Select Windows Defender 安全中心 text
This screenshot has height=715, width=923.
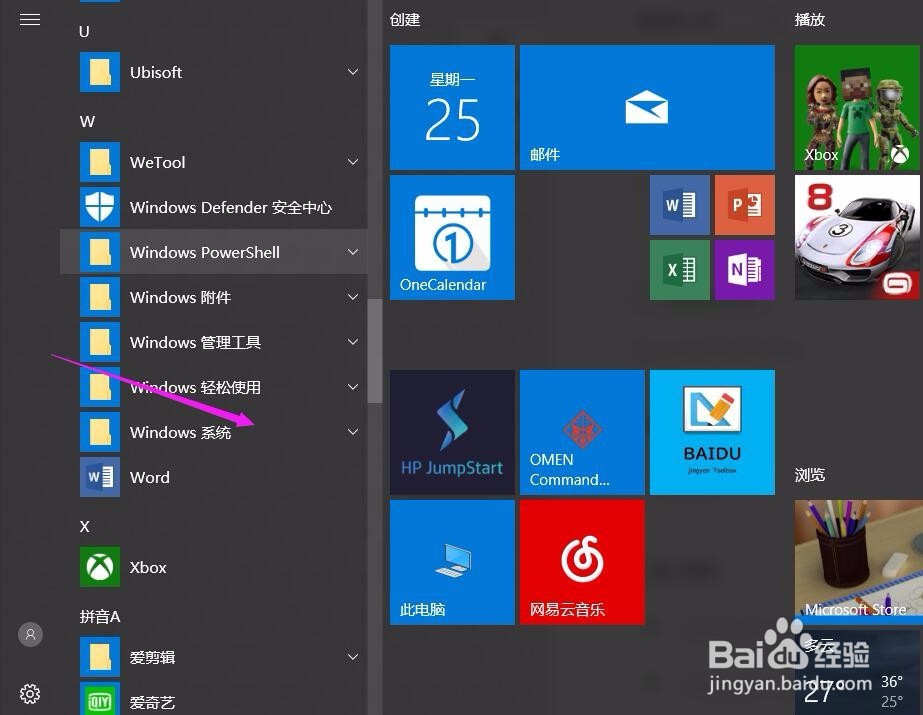231,207
